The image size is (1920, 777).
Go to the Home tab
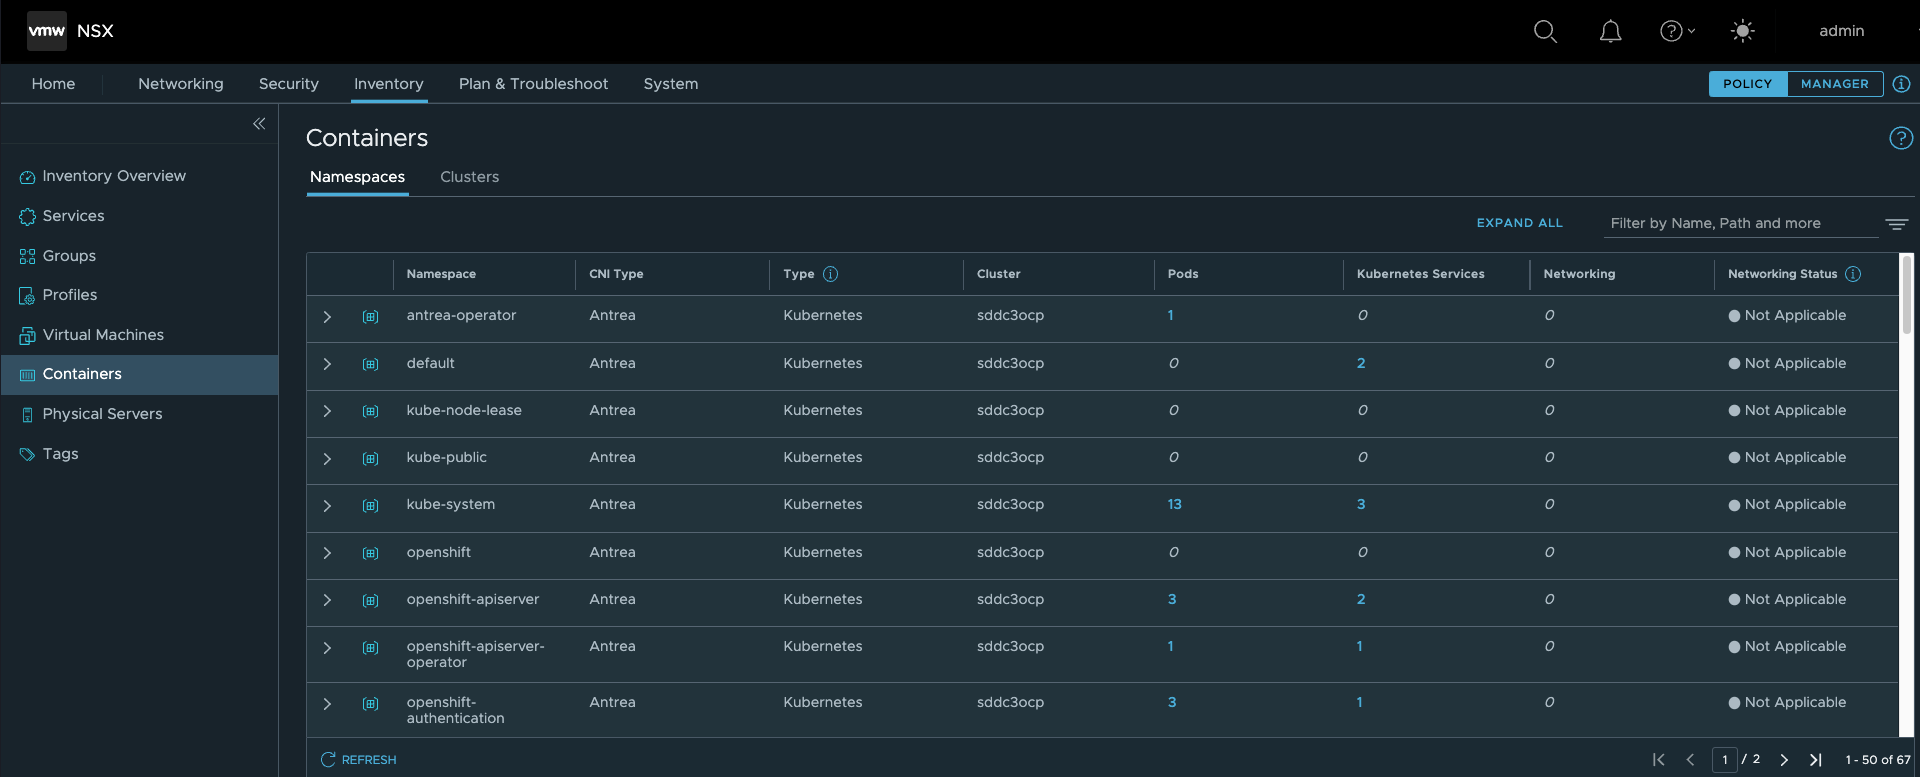[53, 84]
